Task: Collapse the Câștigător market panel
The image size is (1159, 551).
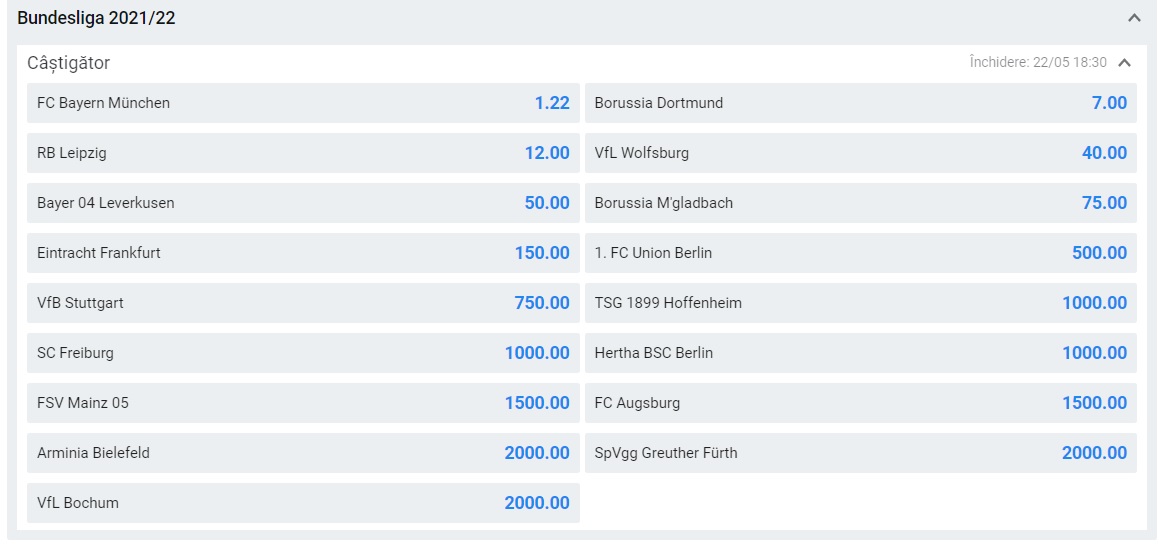Action: point(1125,63)
